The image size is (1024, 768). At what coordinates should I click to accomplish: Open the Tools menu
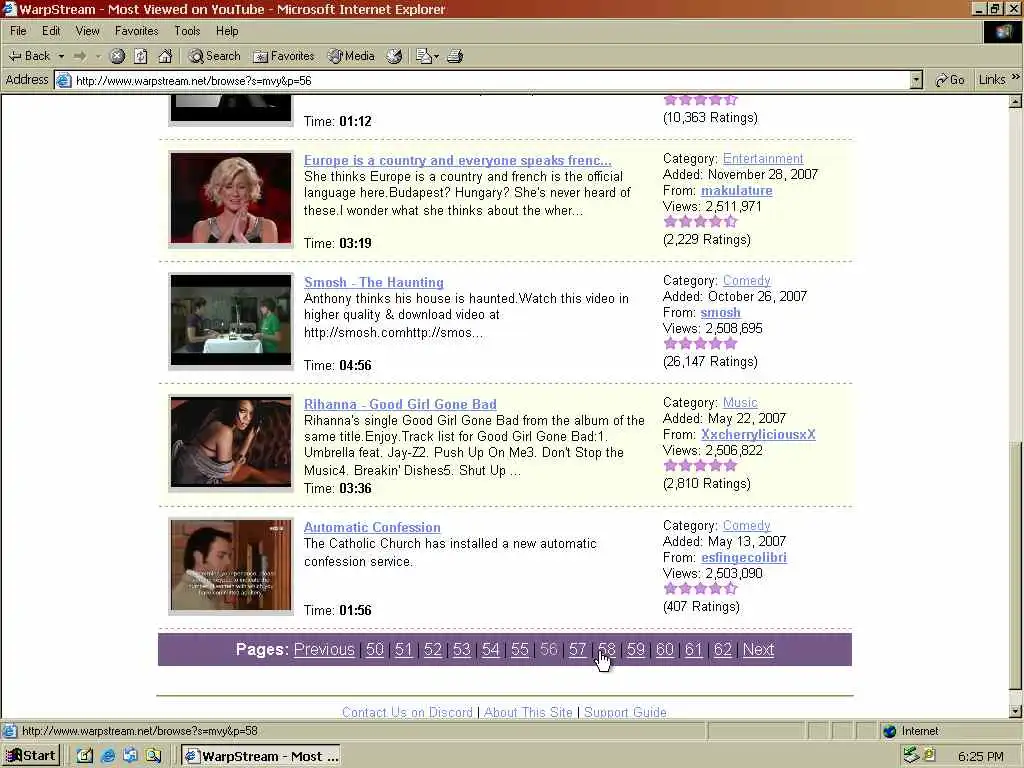coord(187,31)
